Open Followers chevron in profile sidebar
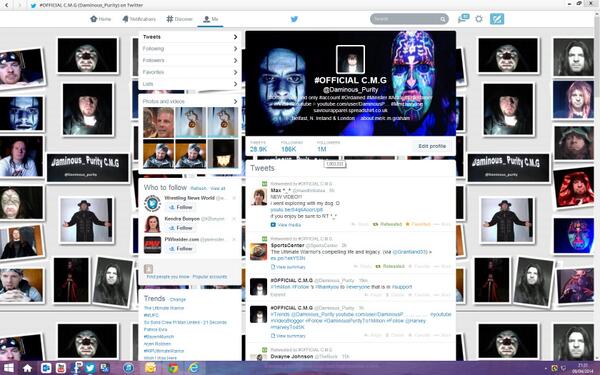This screenshot has height=375, width=600. (x=235, y=60)
